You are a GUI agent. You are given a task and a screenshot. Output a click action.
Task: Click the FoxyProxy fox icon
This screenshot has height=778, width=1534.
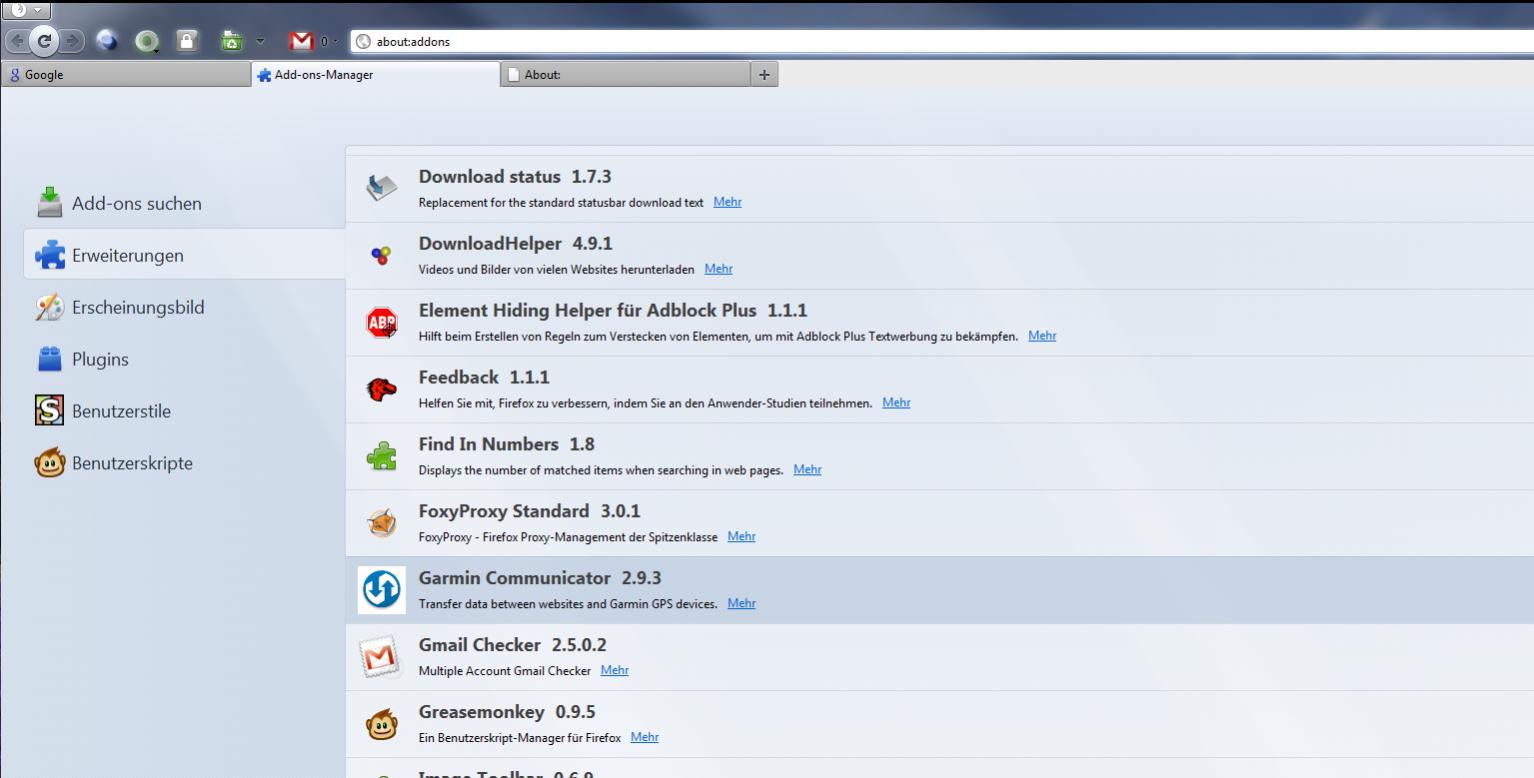382,523
